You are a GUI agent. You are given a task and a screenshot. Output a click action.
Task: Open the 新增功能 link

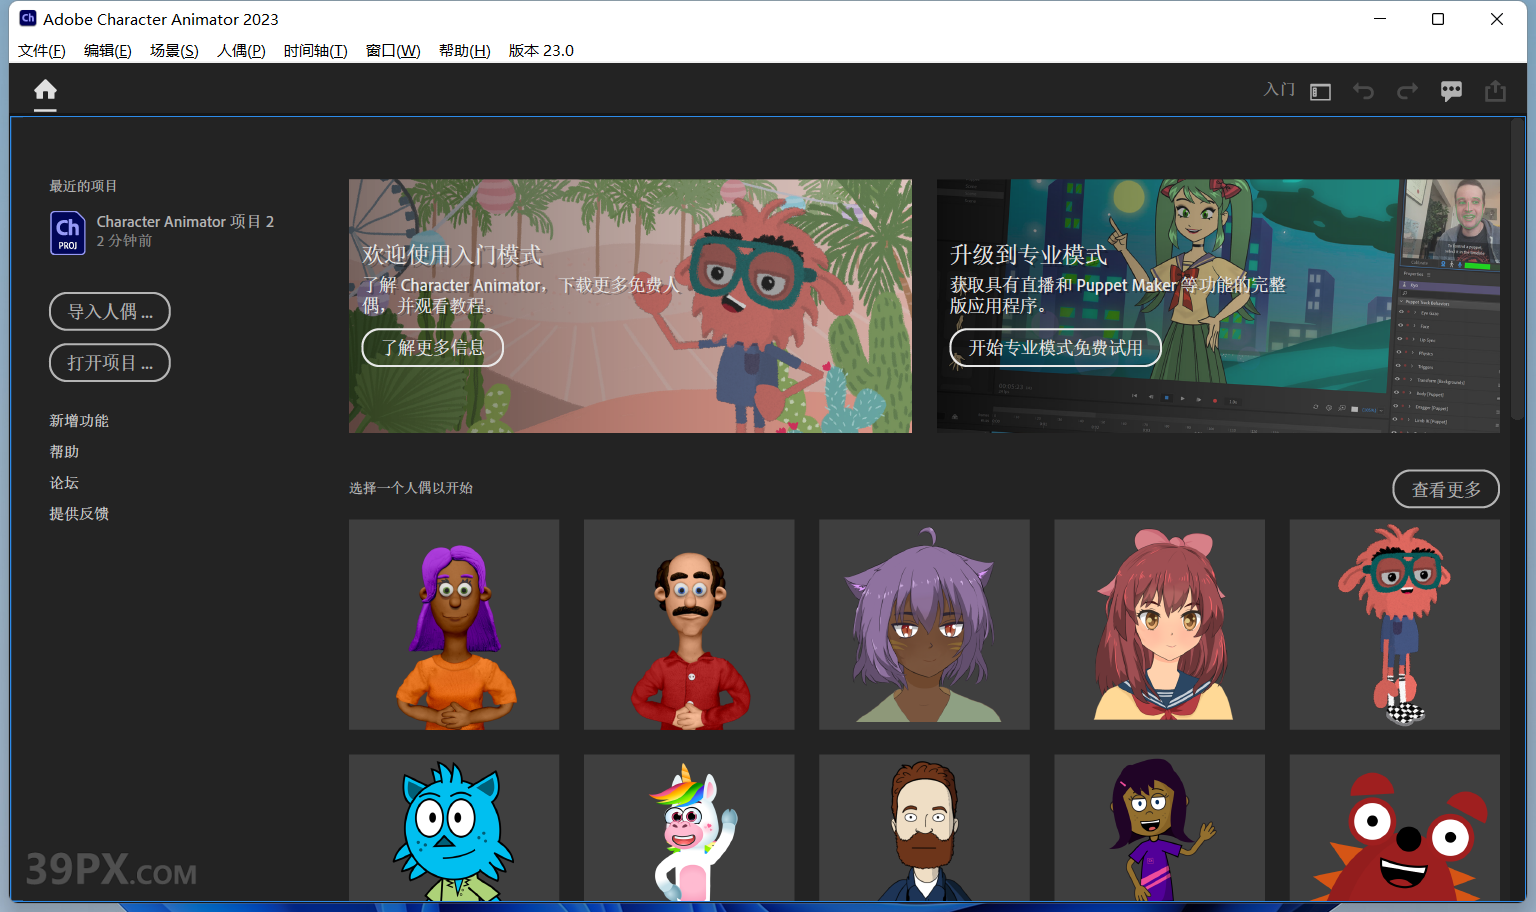(x=79, y=421)
